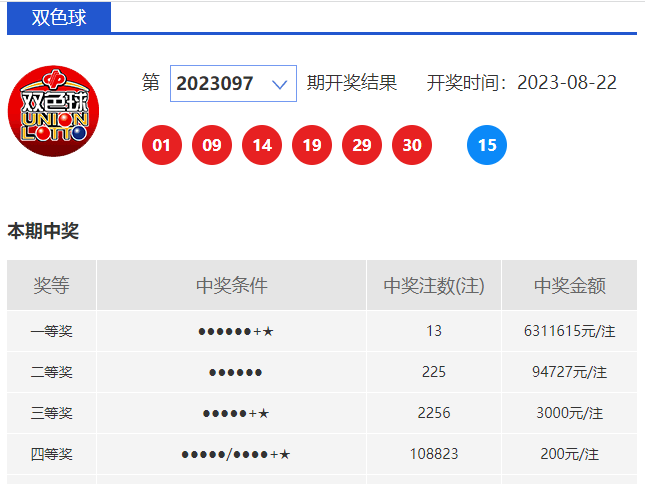Click the 奖等 column header

tap(51, 285)
